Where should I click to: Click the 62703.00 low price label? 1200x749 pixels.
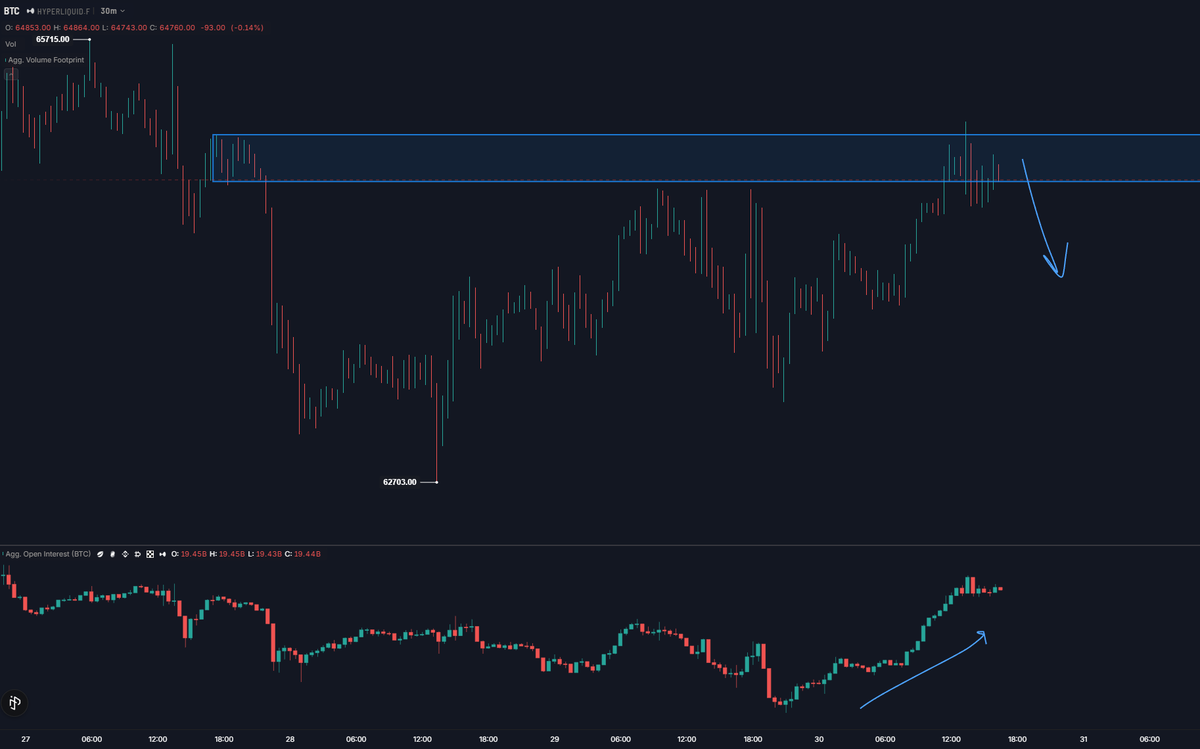[x=399, y=482]
